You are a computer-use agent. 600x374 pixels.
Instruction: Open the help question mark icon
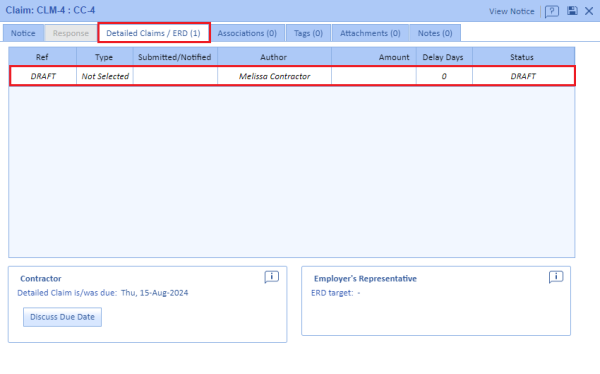(551, 11)
